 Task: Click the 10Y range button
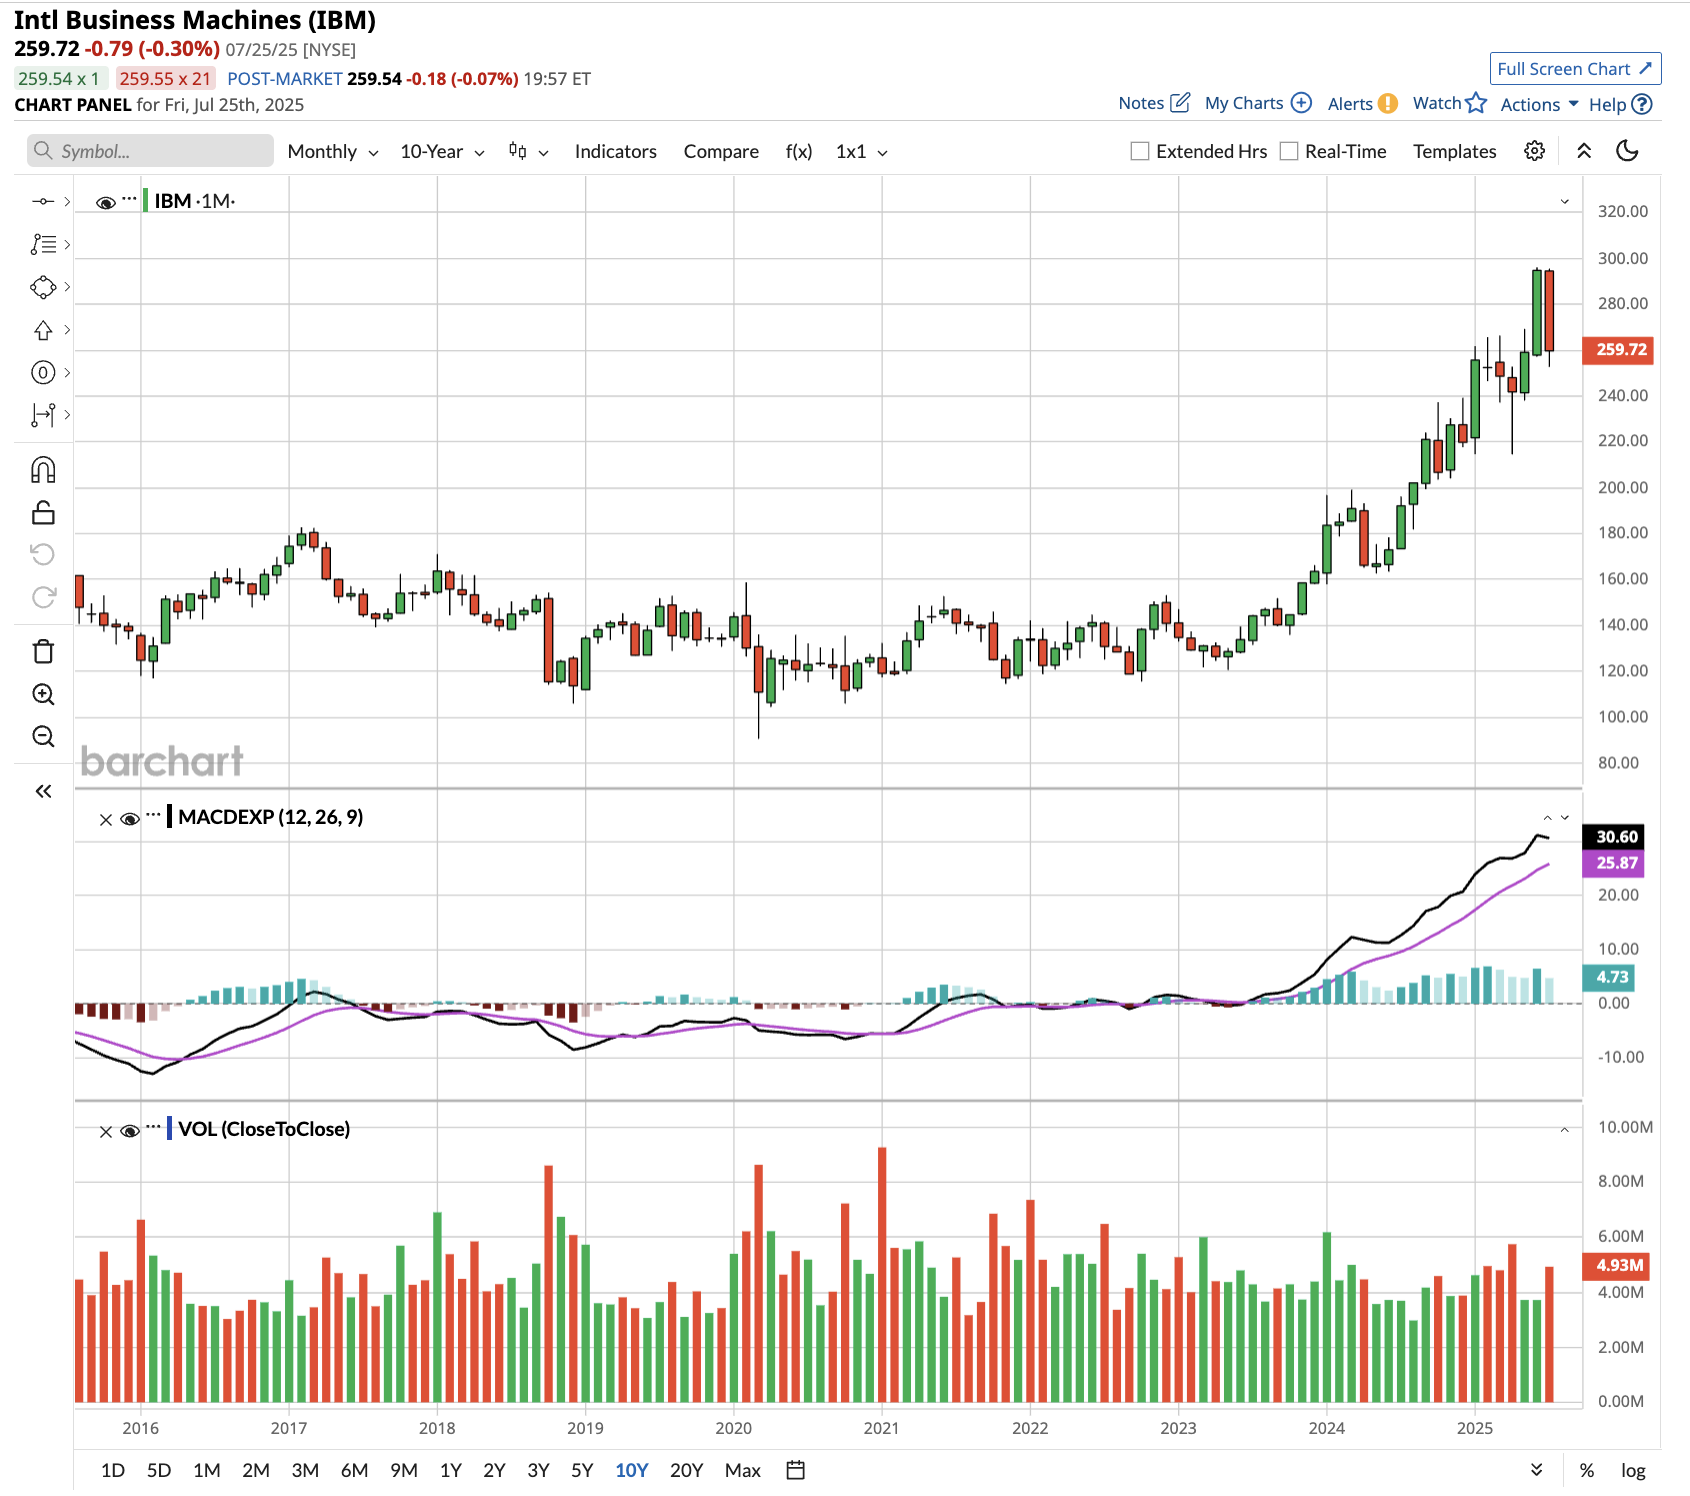tap(631, 1470)
